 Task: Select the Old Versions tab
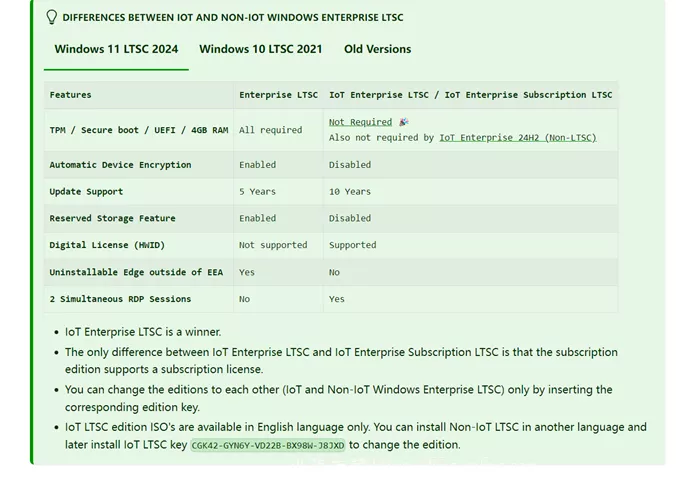(x=377, y=49)
